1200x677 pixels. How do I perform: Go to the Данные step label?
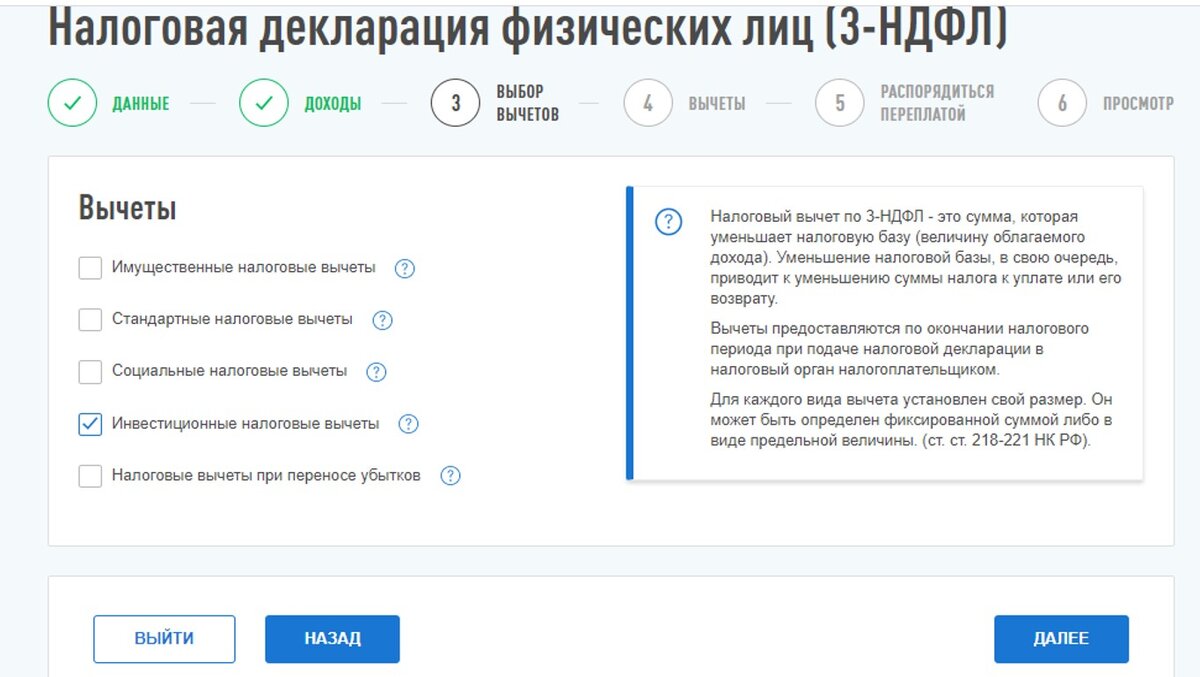tap(141, 104)
